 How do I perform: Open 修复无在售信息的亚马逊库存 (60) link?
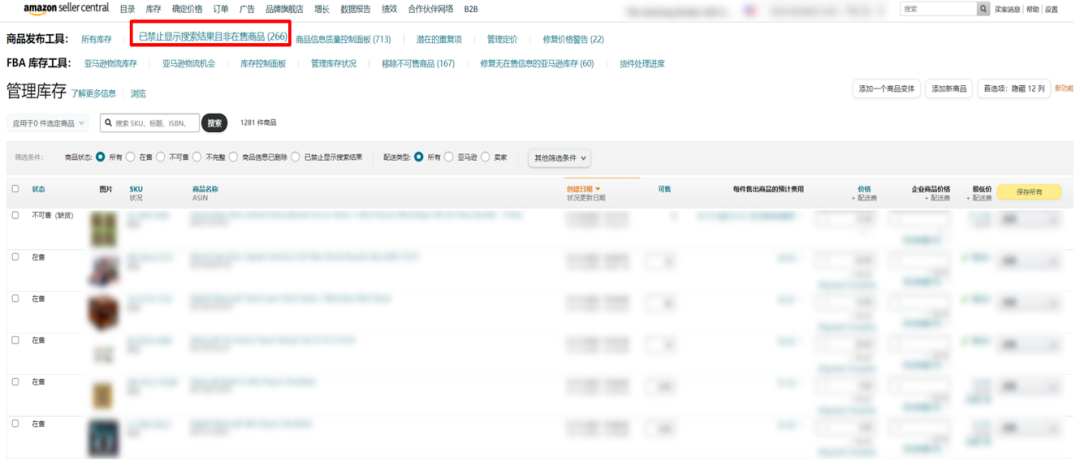537,64
